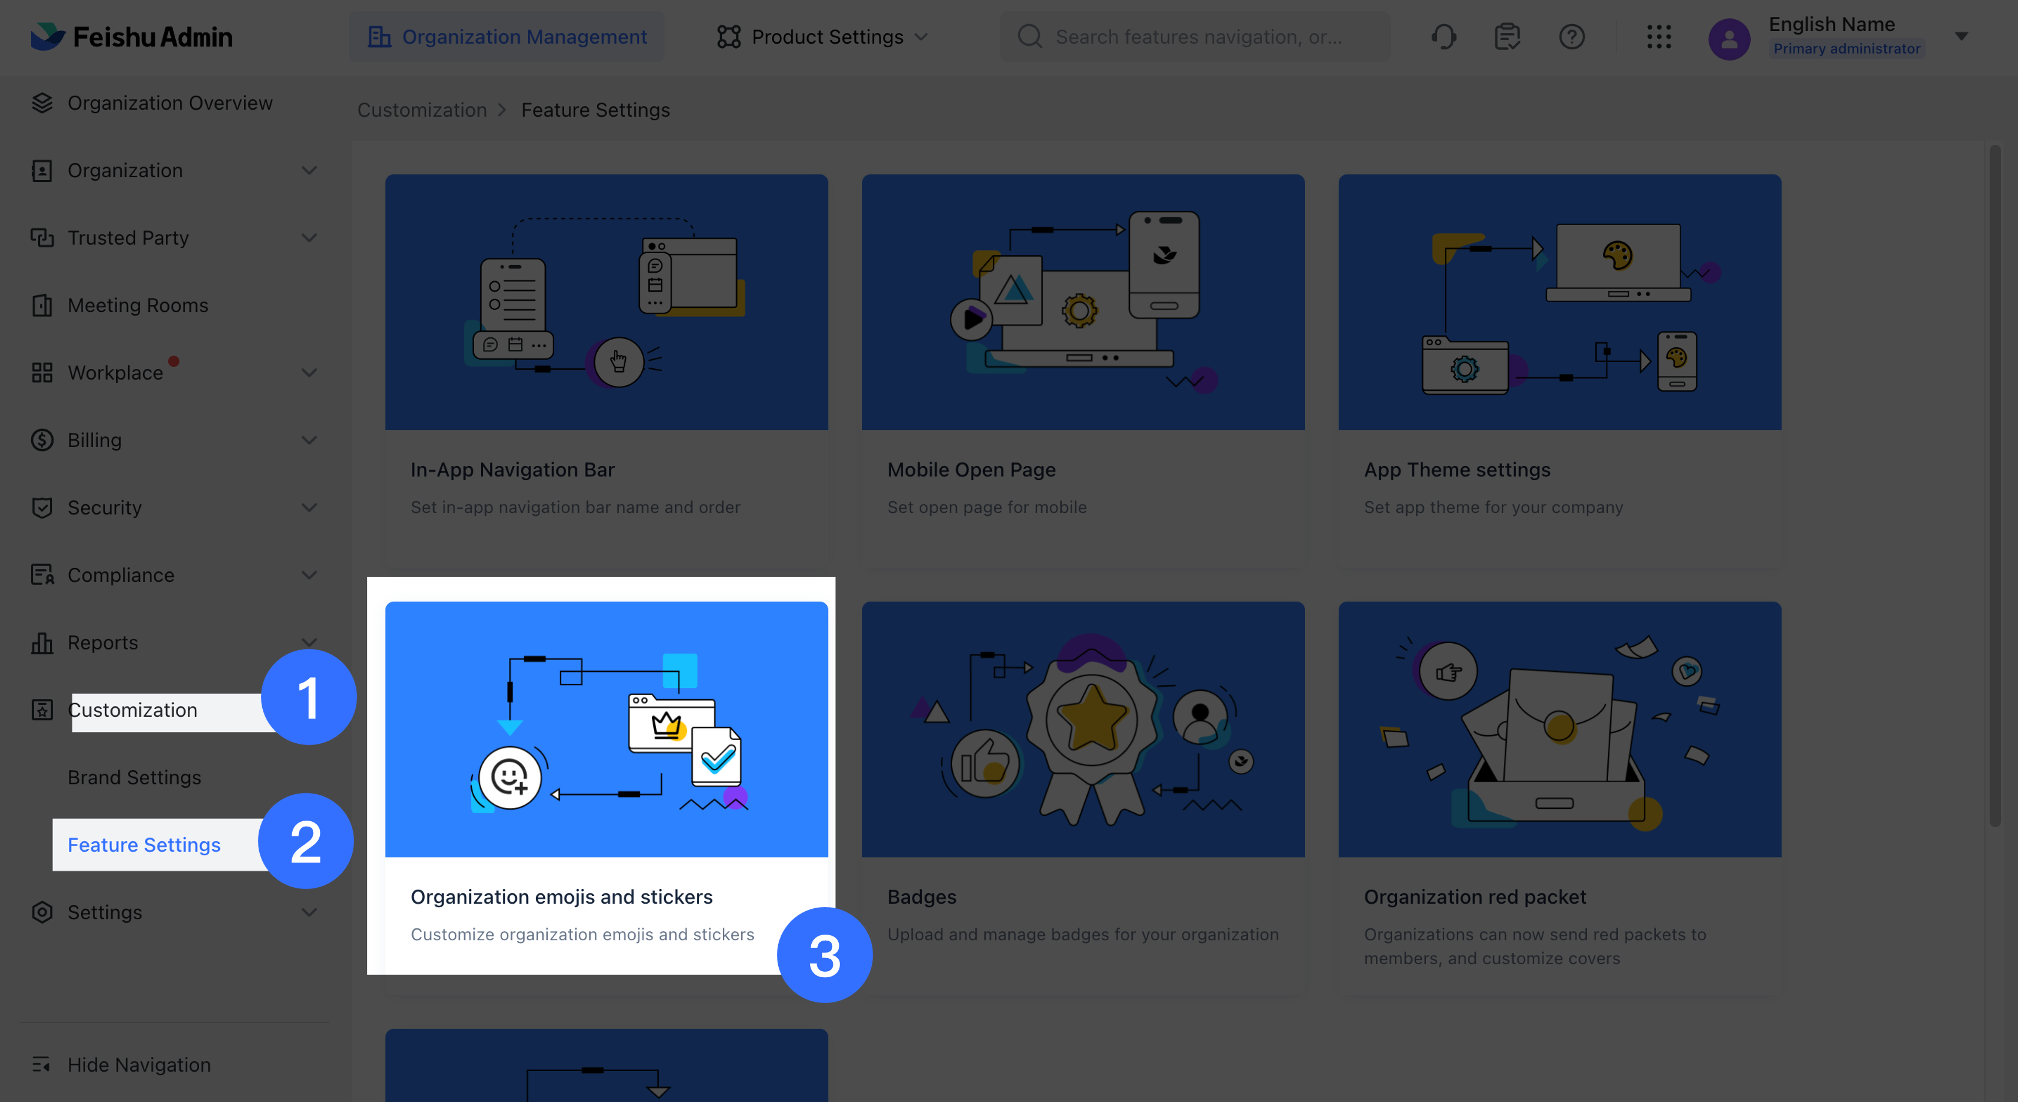The width and height of the screenshot is (2018, 1102).
Task: Click the changelog document icon in the top bar
Action: pyautogui.click(x=1507, y=36)
